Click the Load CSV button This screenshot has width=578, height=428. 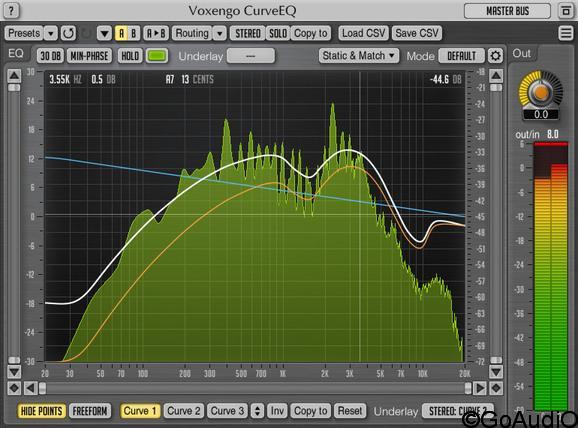point(363,34)
